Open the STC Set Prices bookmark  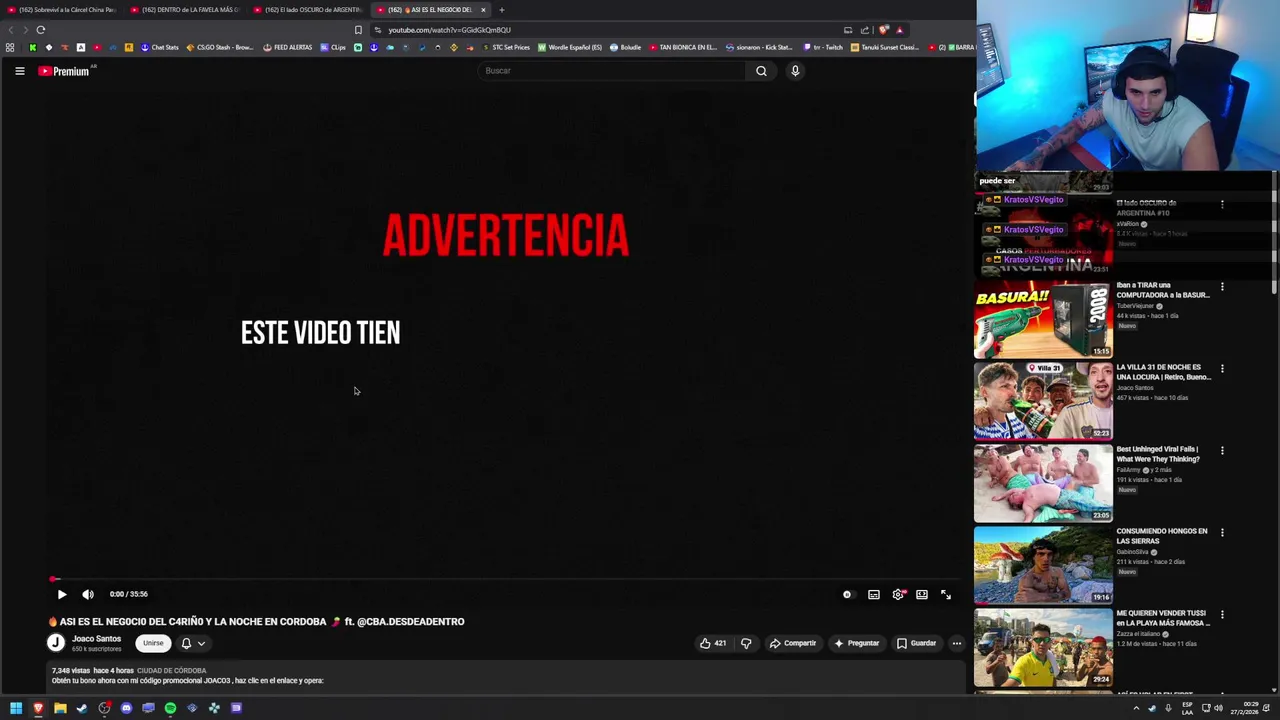[506, 47]
